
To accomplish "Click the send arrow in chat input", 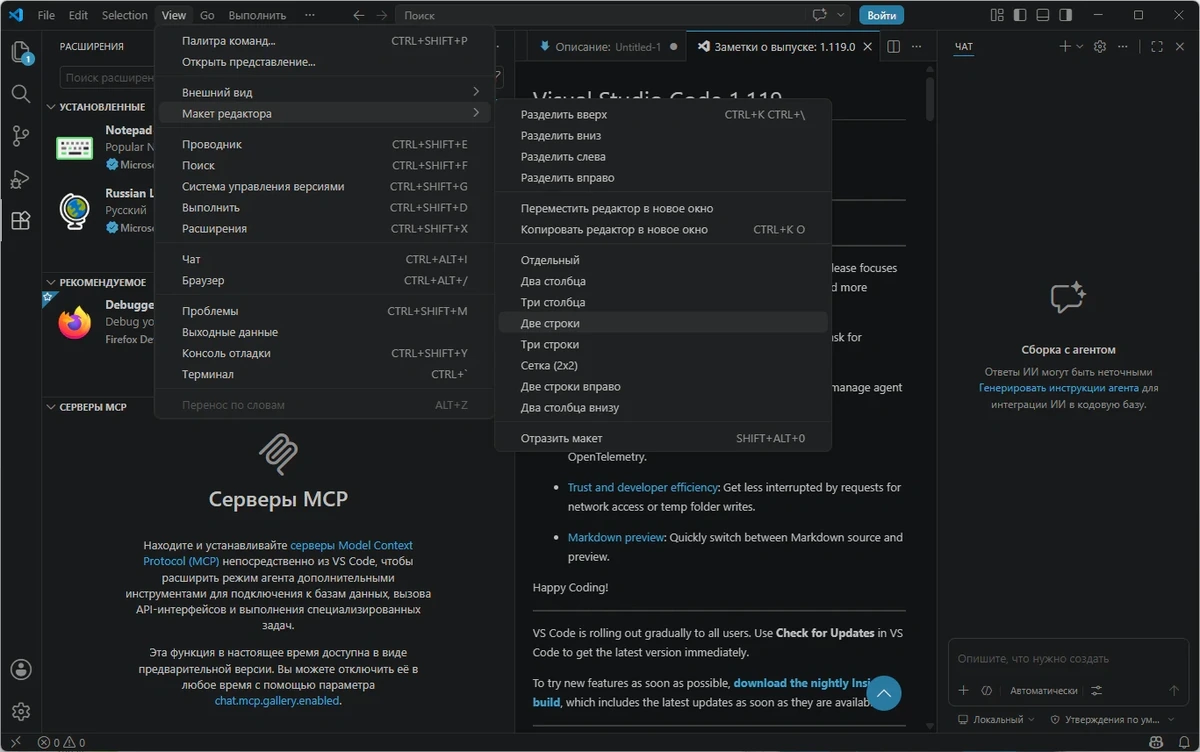I will tap(1175, 690).
